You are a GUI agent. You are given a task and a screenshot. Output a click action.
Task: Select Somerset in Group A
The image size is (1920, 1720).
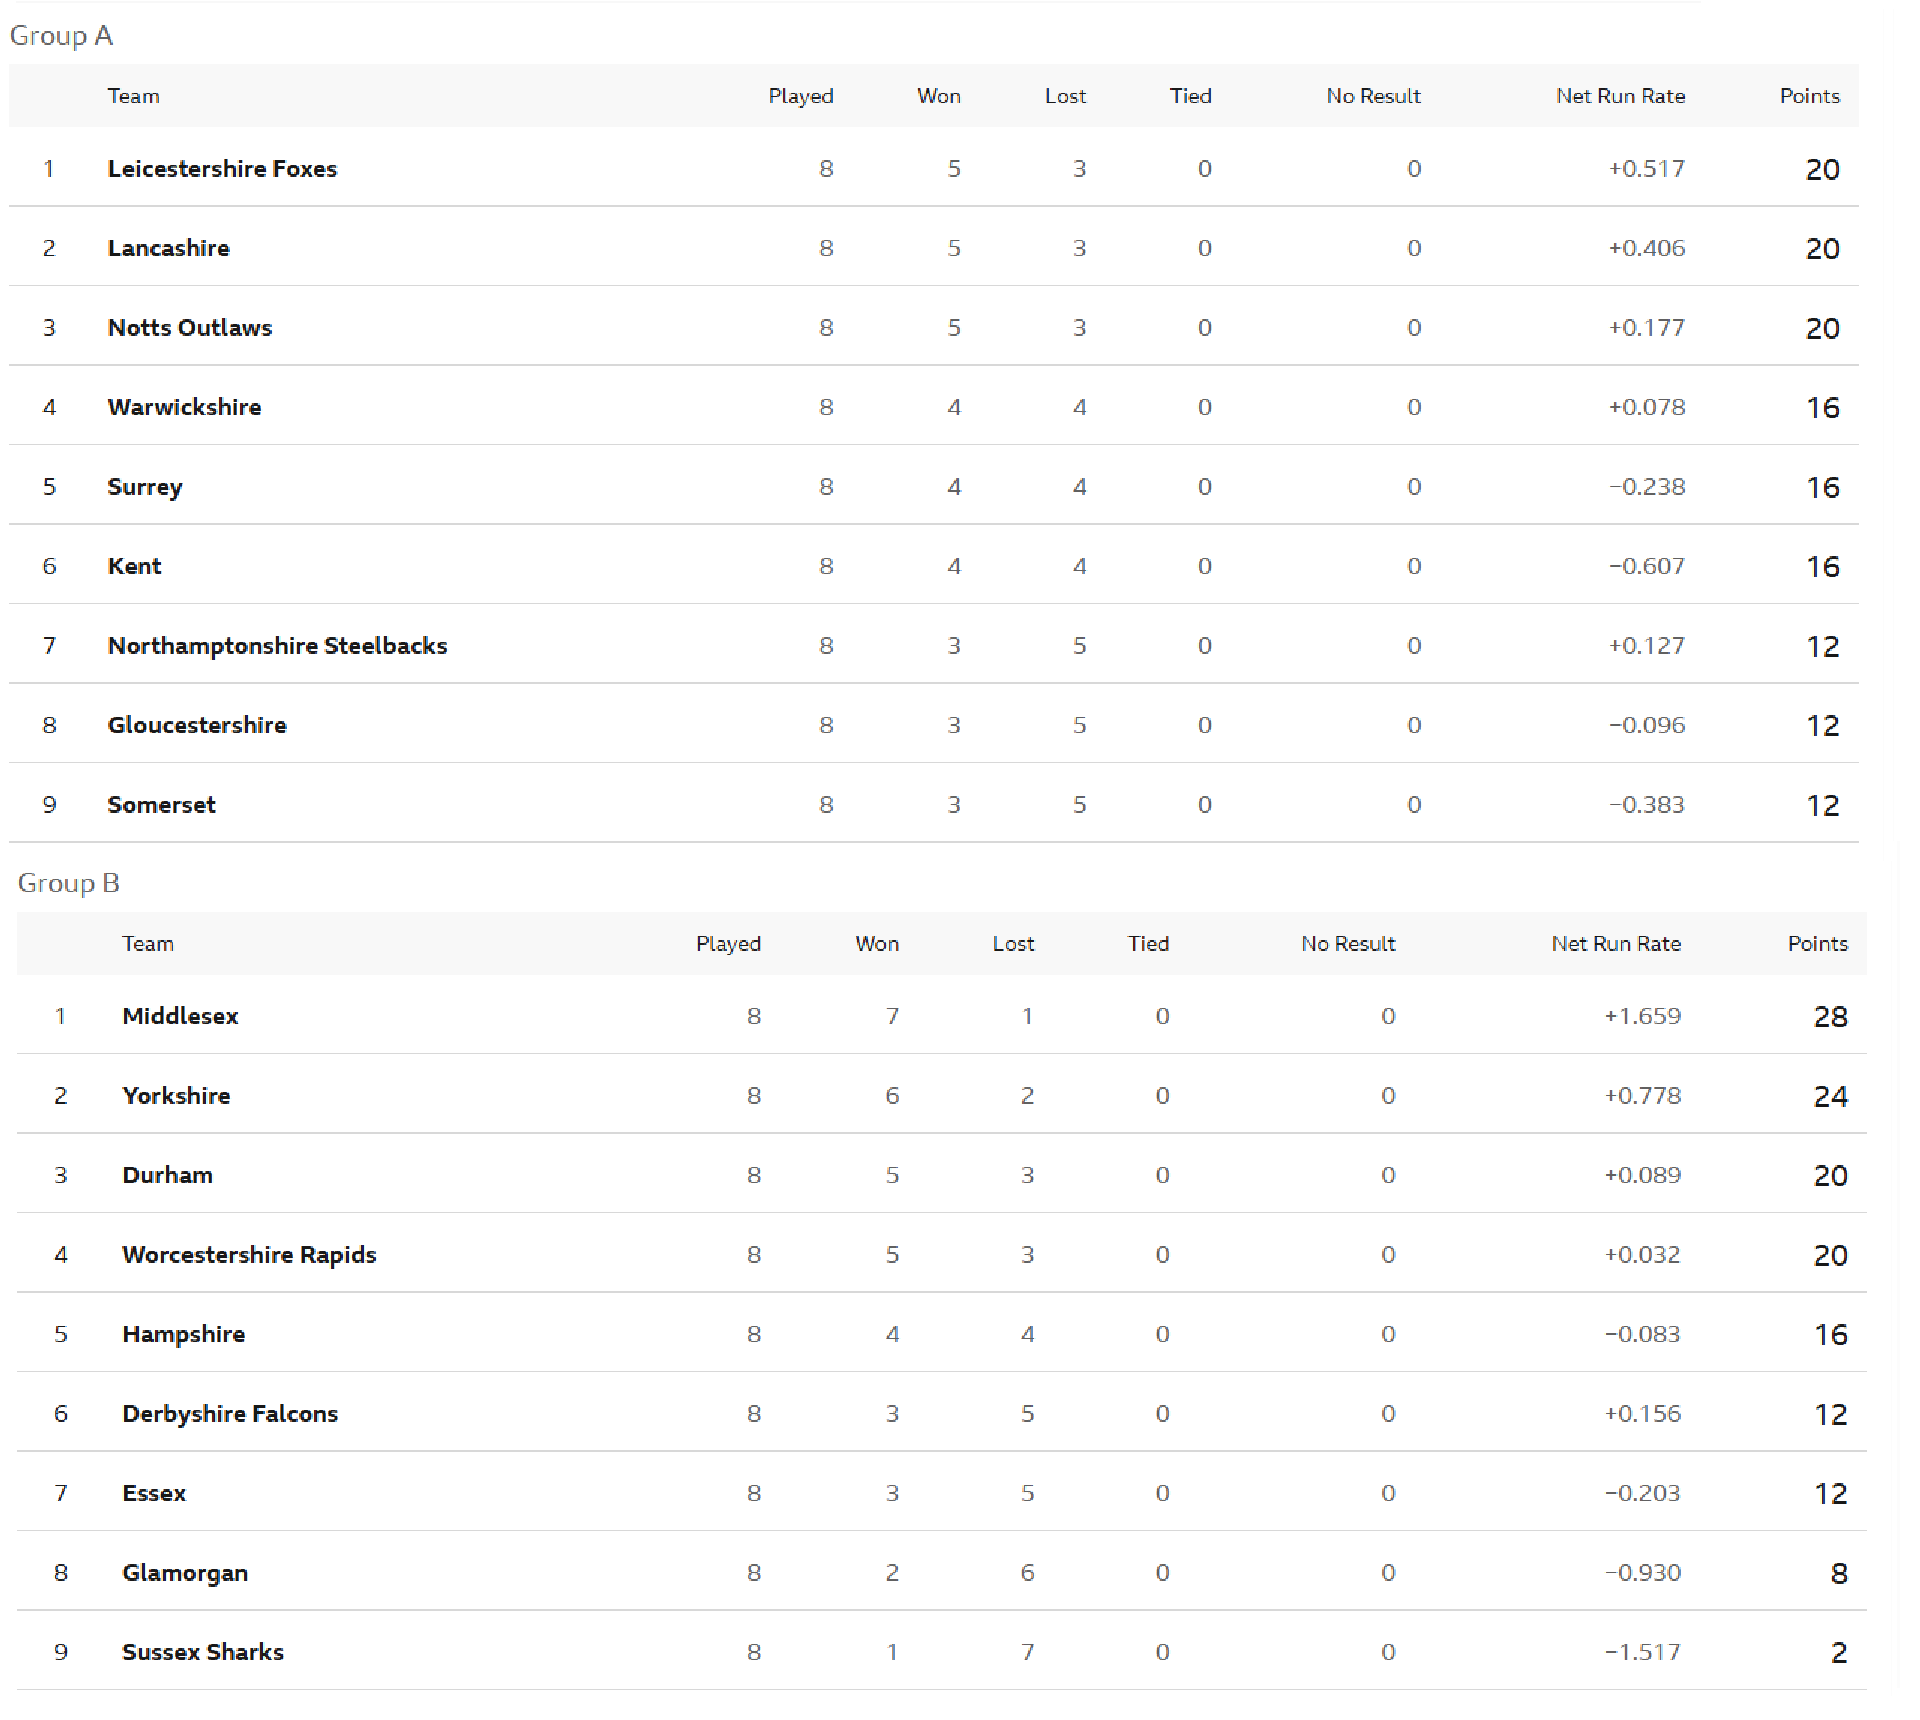161,805
